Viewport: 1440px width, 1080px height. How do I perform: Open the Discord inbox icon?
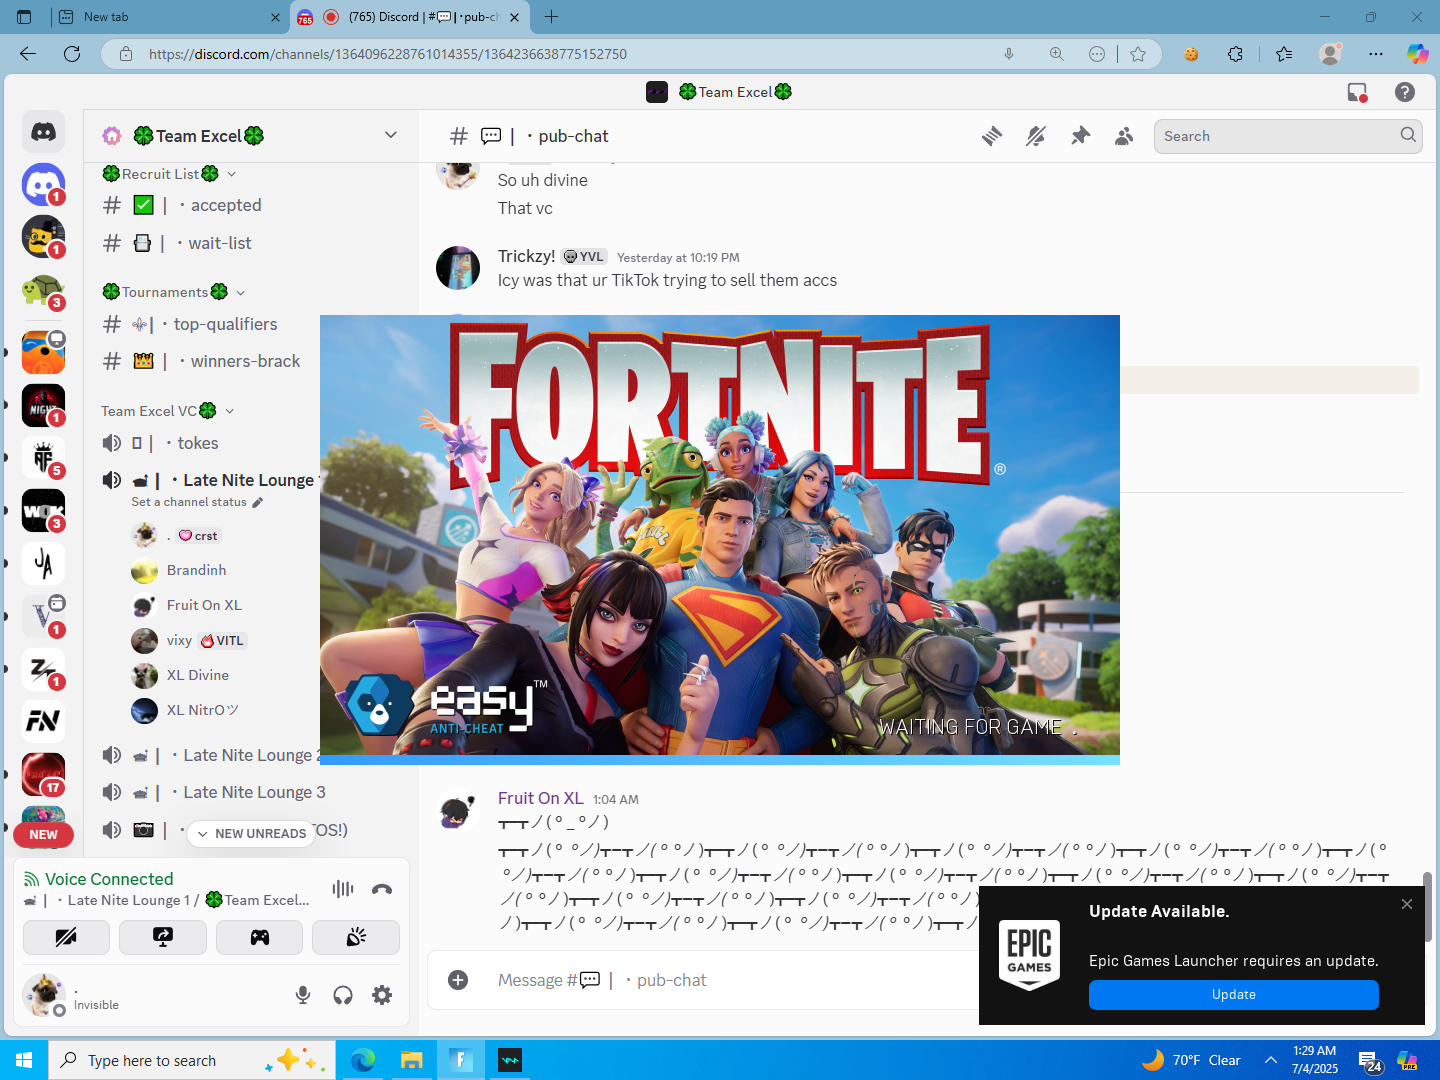tap(1357, 92)
